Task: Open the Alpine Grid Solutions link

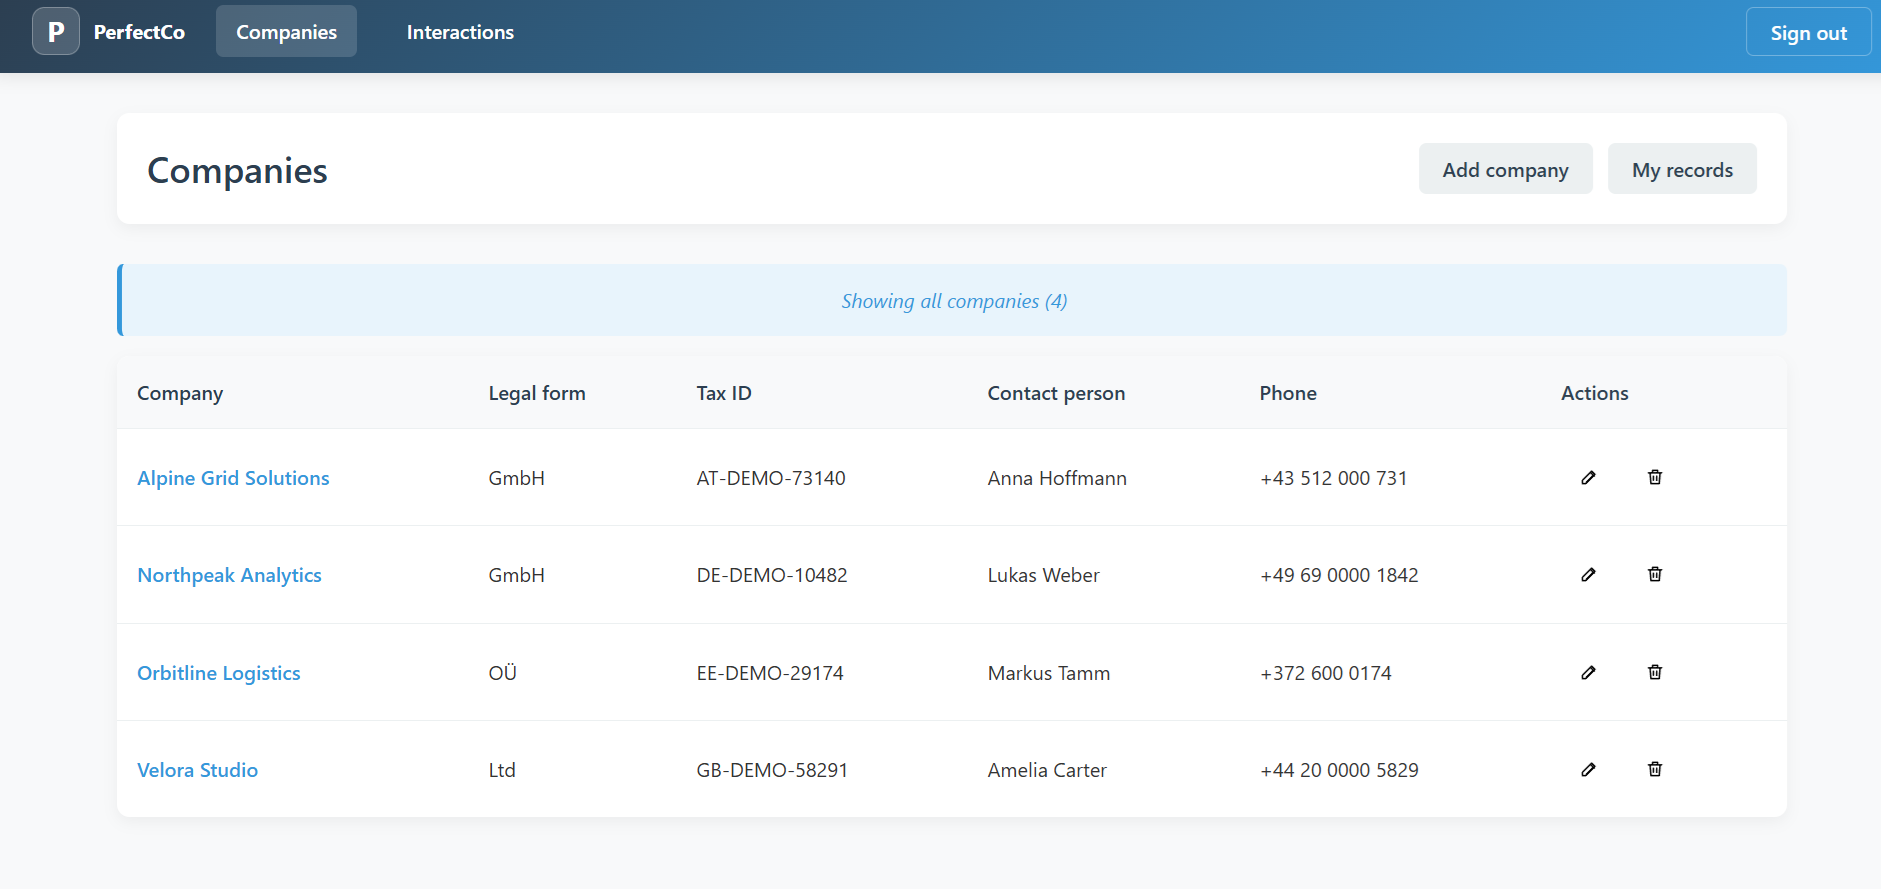Action: click(x=233, y=478)
